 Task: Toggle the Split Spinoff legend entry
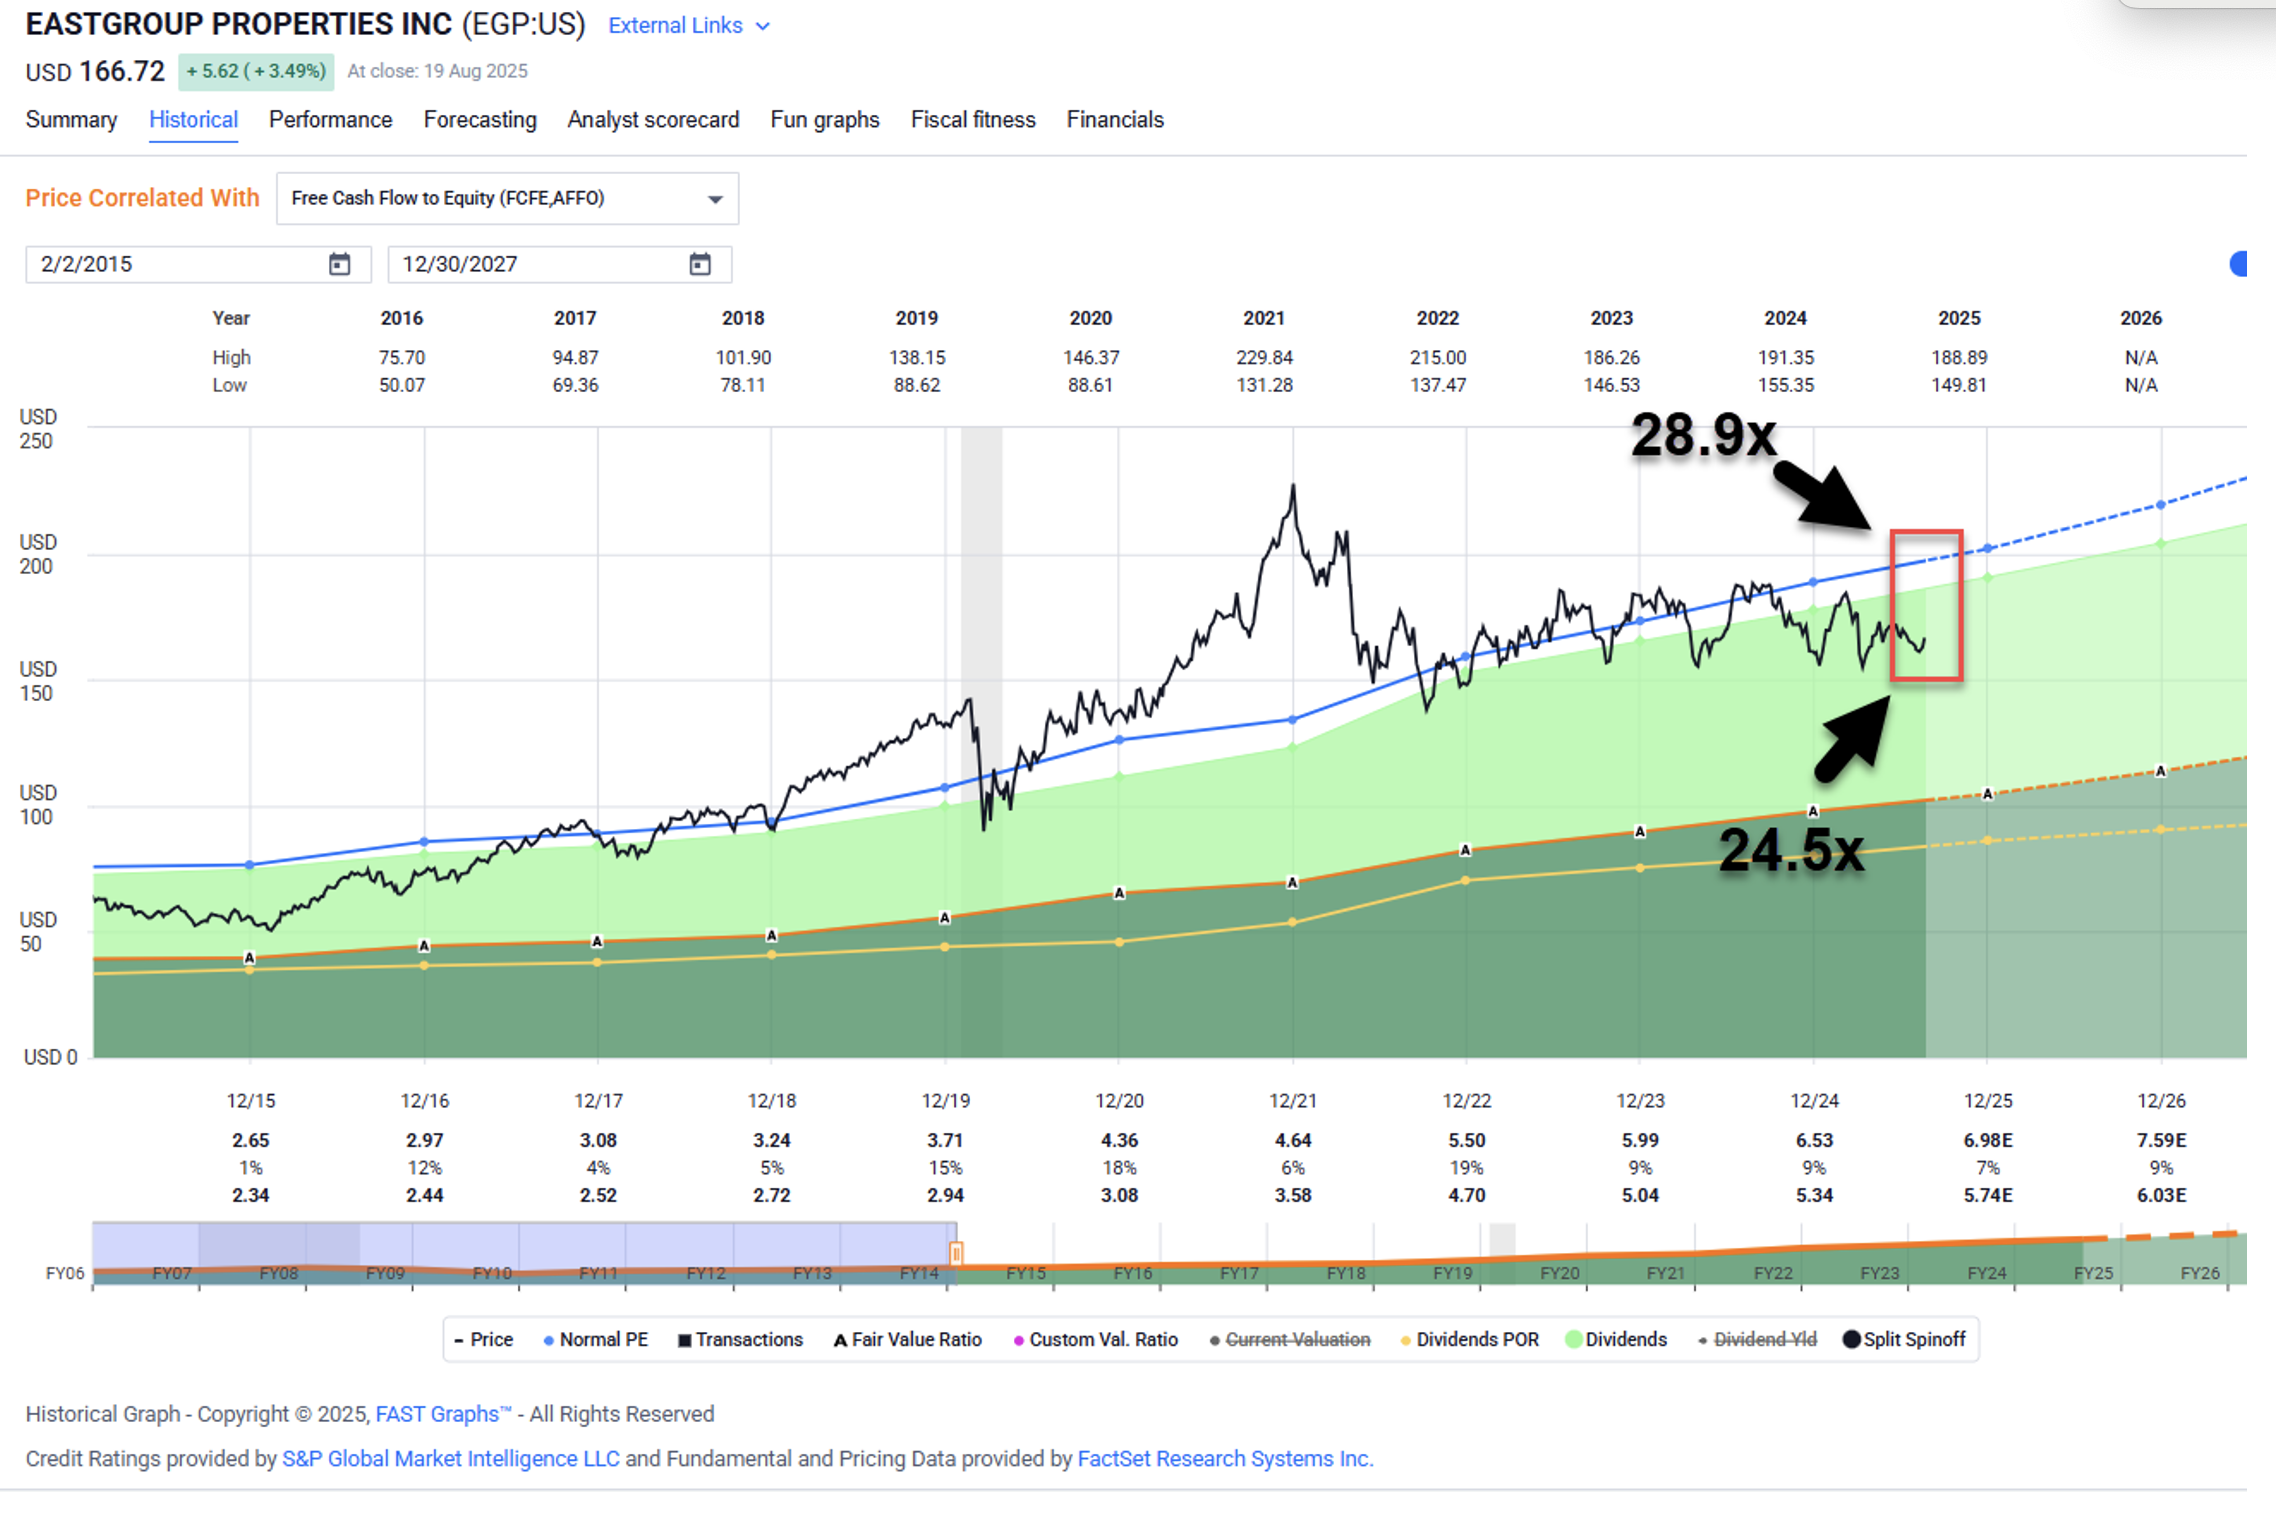[1904, 1339]
